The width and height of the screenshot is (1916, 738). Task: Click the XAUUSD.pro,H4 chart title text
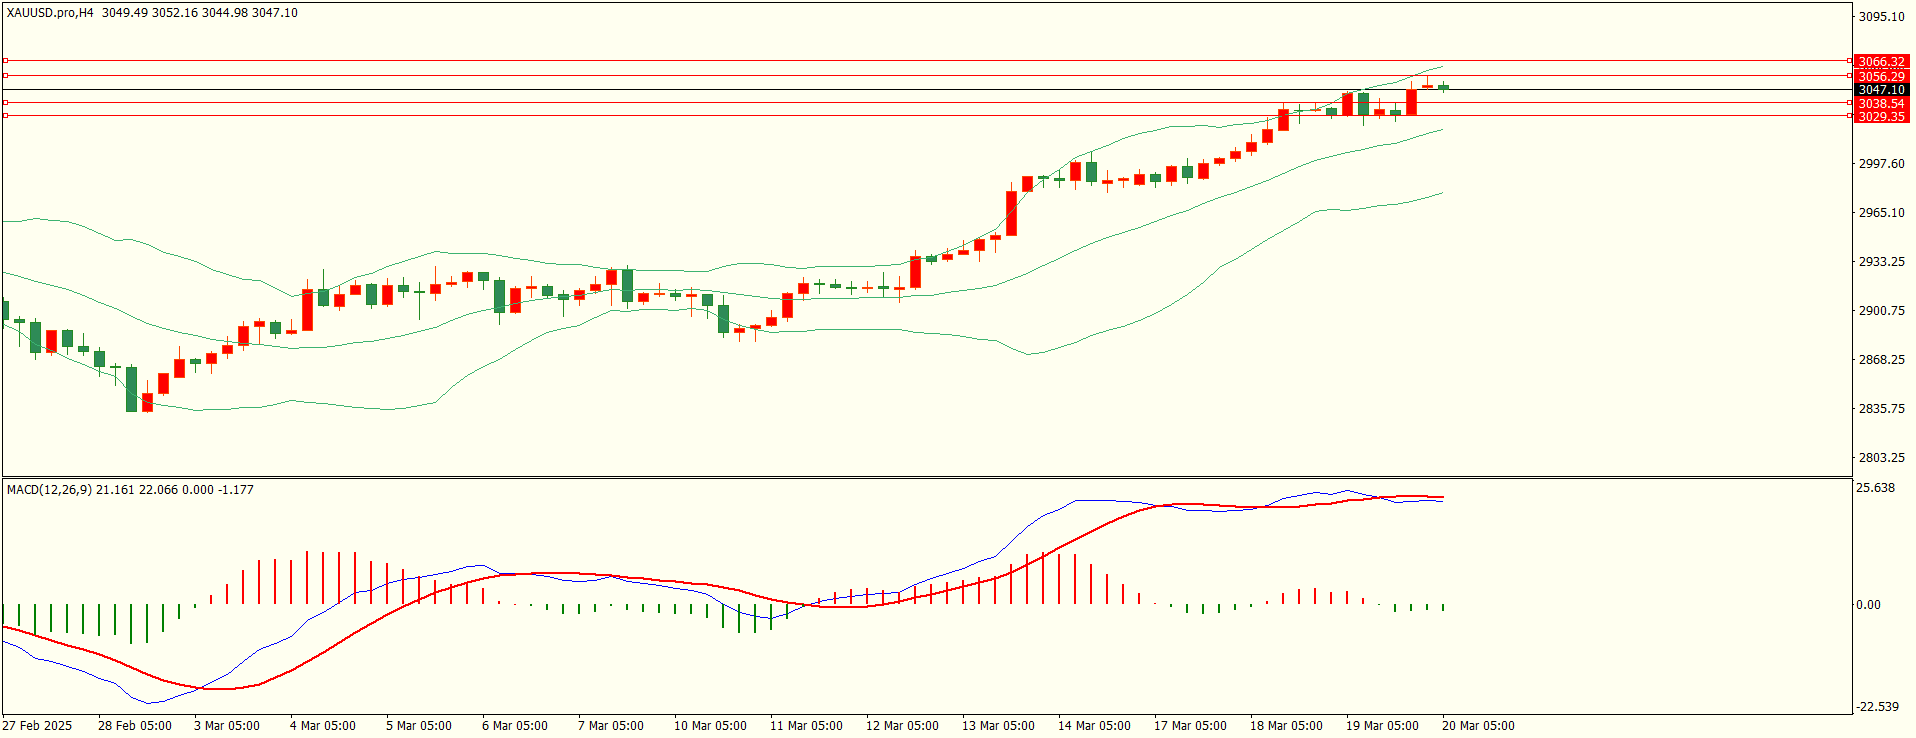pos(50,13)
